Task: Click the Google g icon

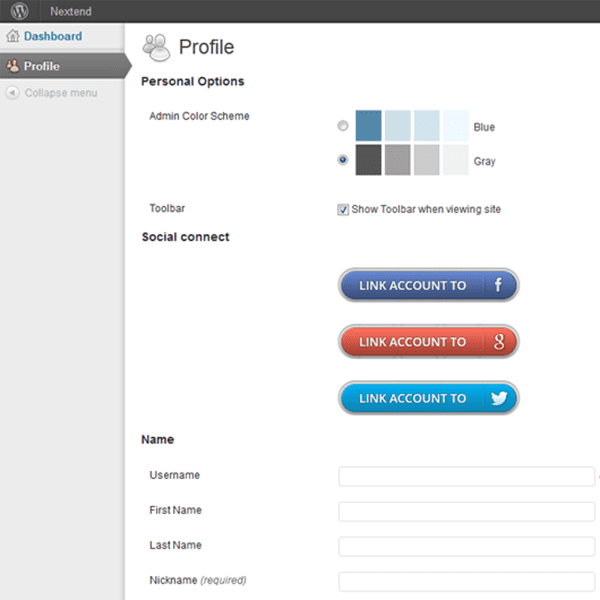Action: tap(499, 342)
